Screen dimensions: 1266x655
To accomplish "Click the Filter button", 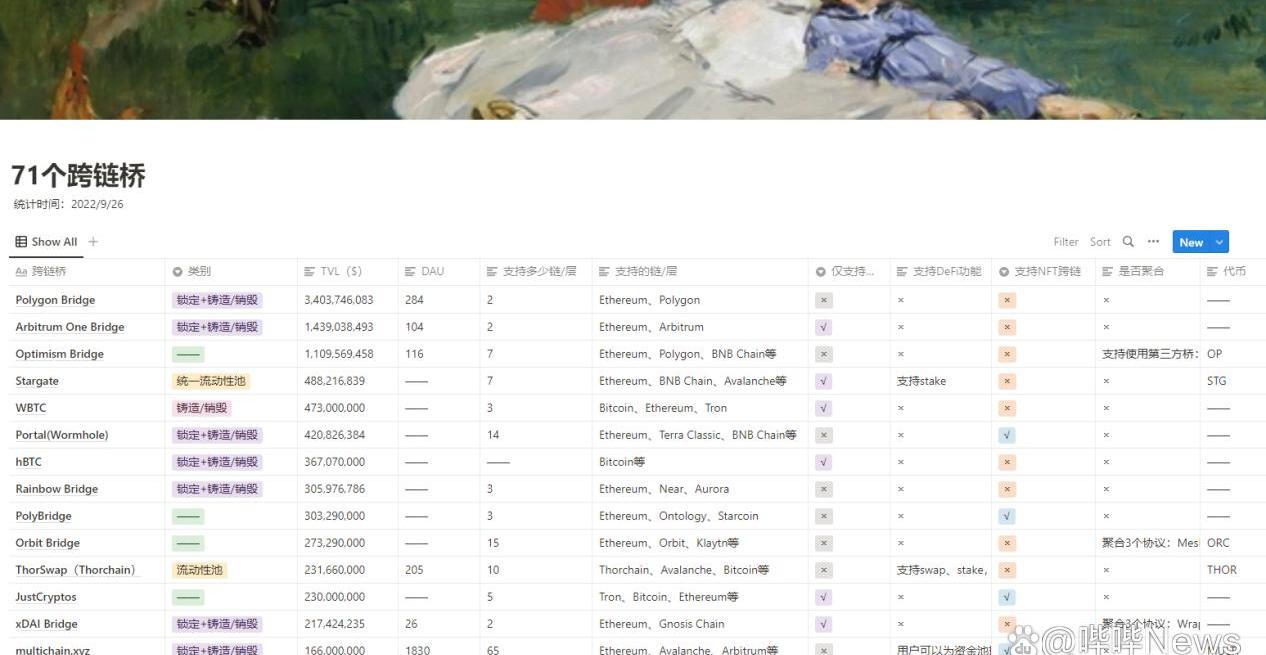I will (x=1066, y=242).
